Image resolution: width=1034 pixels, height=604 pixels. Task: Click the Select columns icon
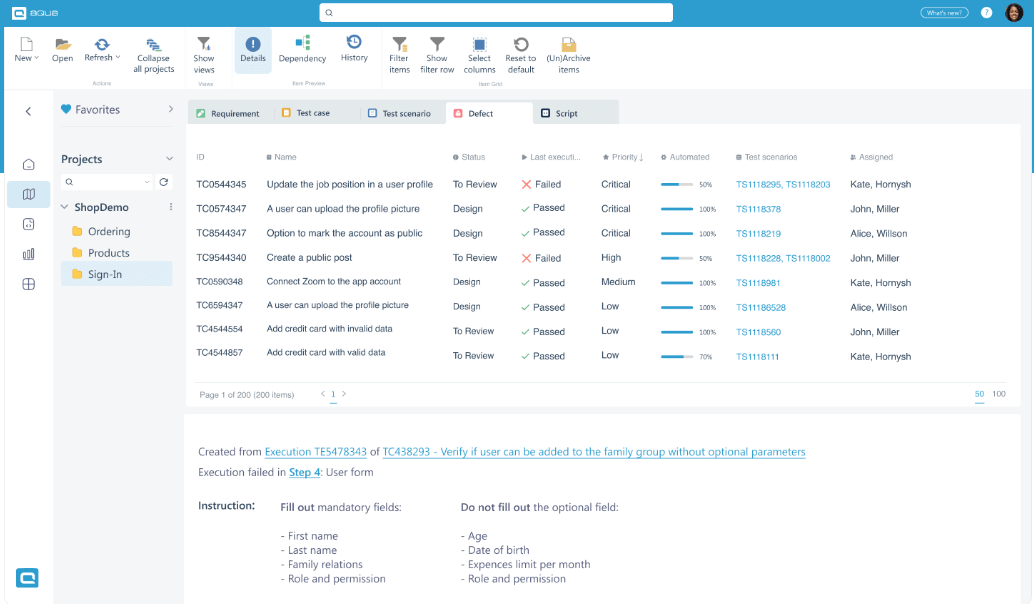pyautogui.click(x=478, y=51)
